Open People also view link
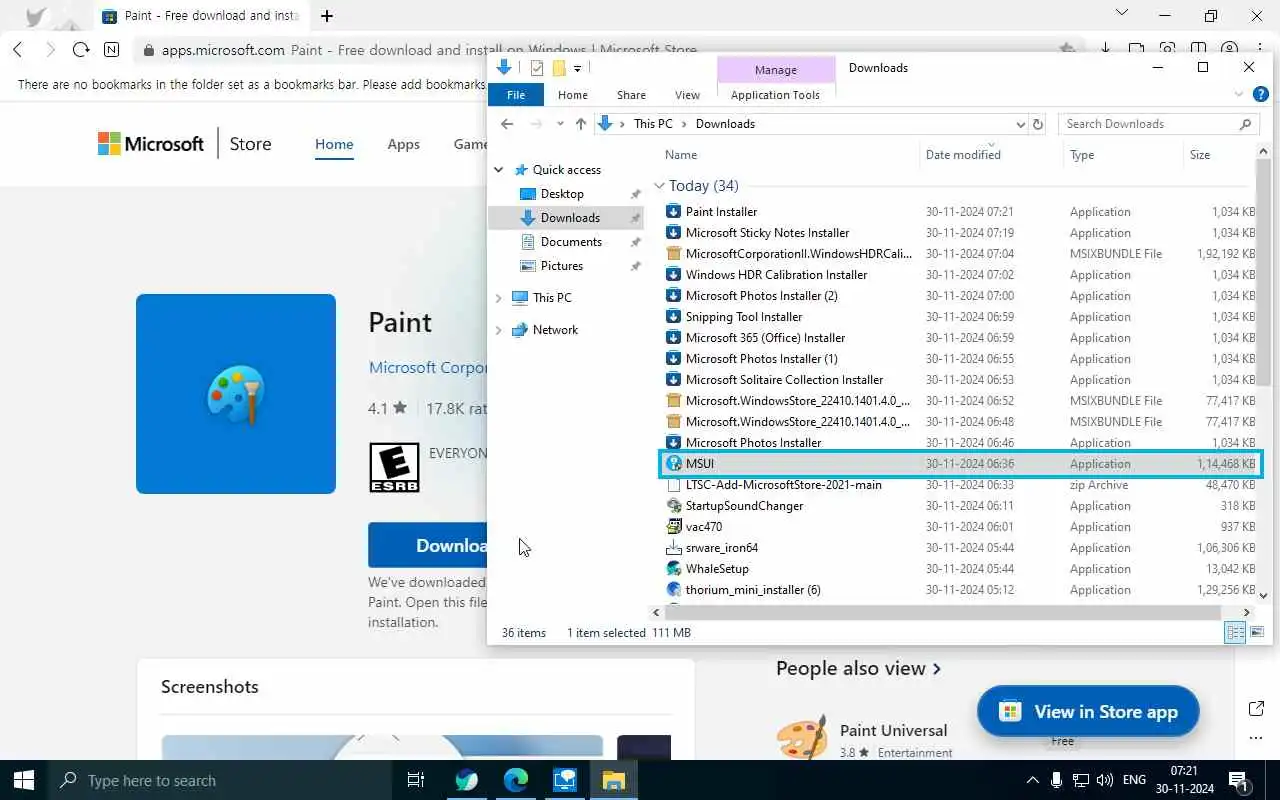1280x800 pixels. 858,669
